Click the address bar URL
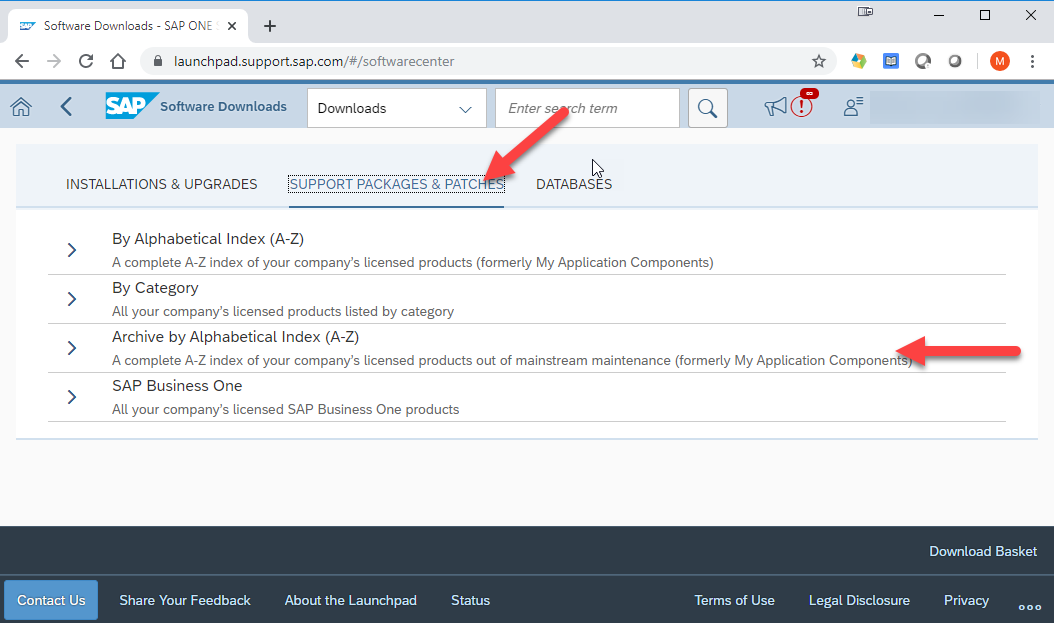Image resolution: width=1054 pixels, height=623 pixels. pyautogui.click(x=314, y=61)
